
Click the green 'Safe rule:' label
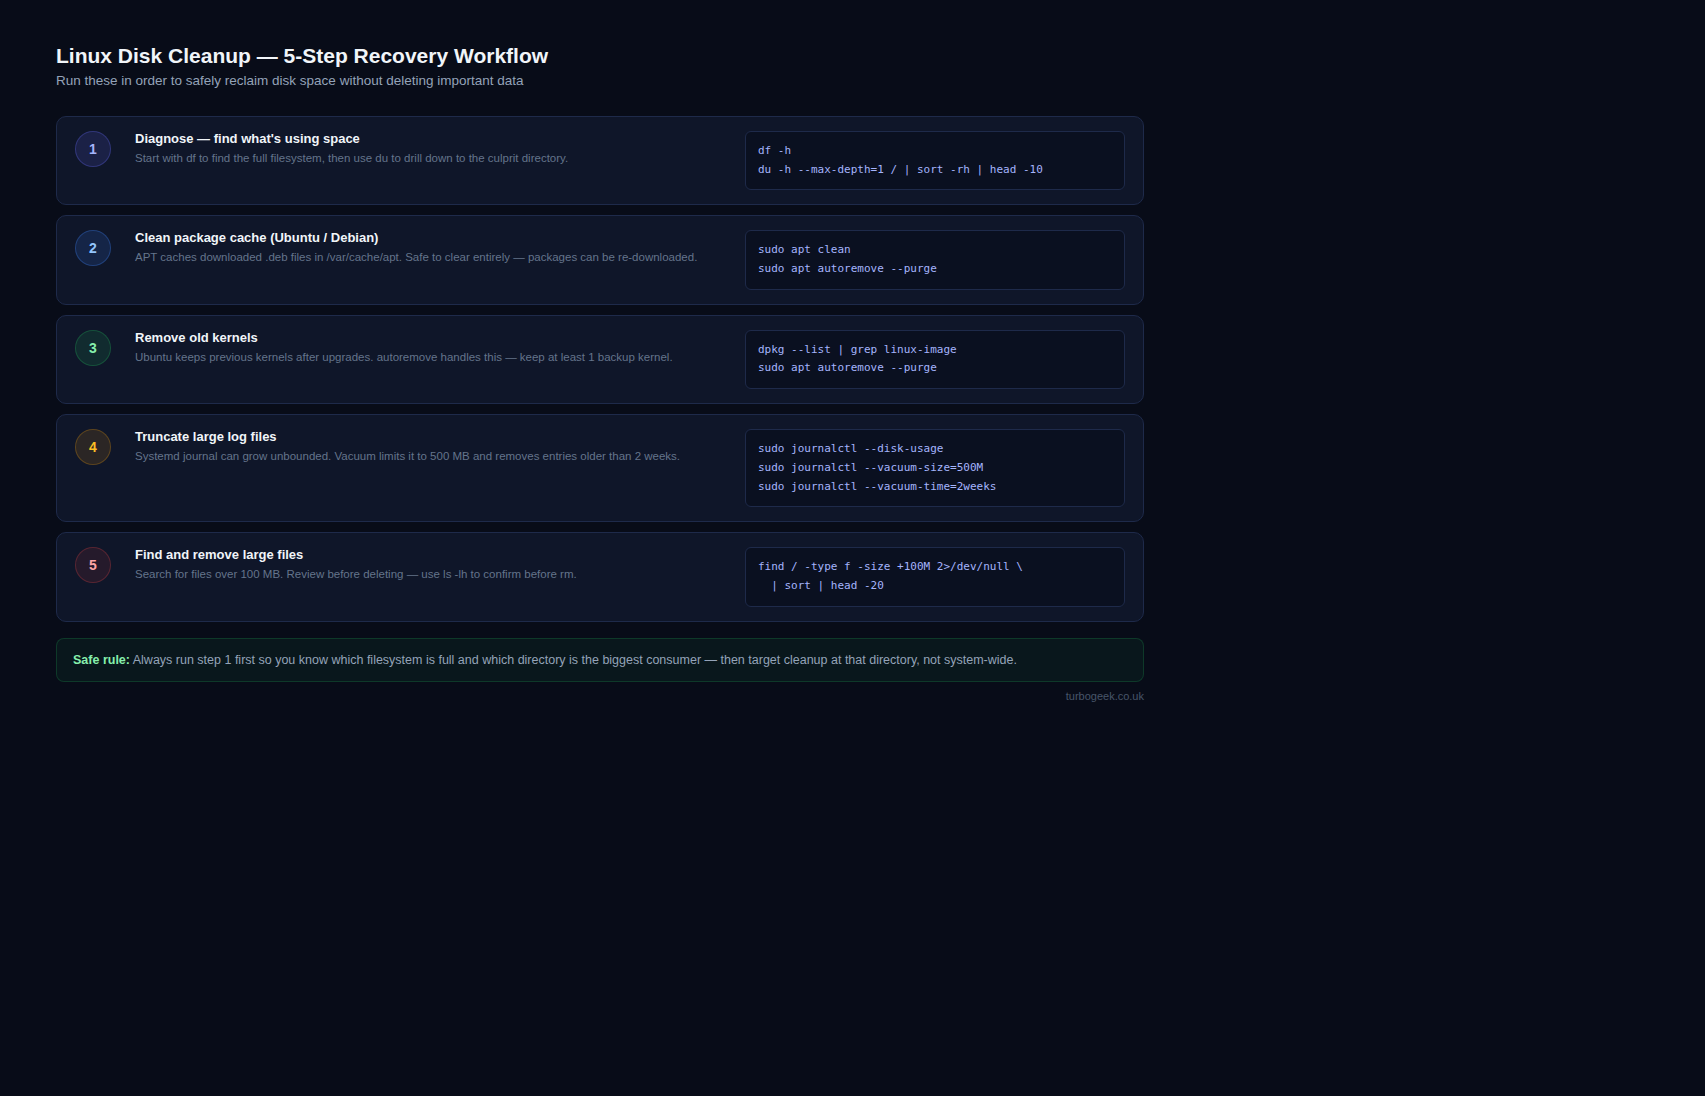pyautogui.click(x=101, y=660)
